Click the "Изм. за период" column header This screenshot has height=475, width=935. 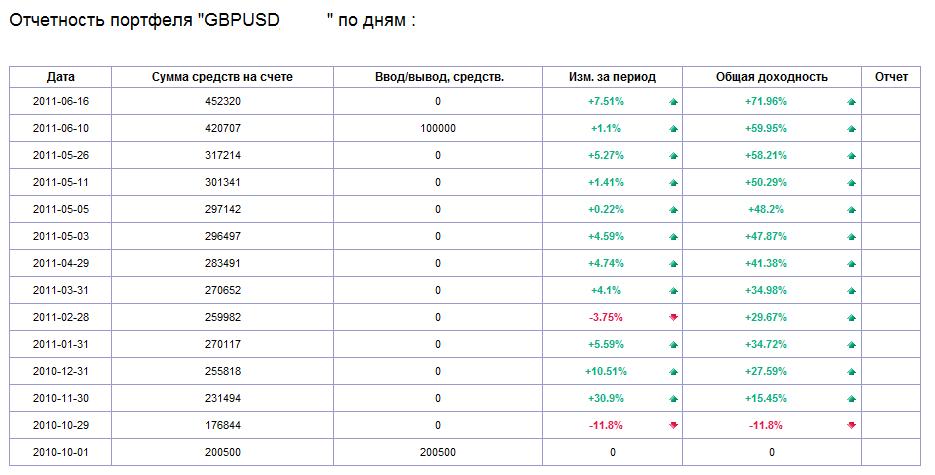[x=612, y=77]
